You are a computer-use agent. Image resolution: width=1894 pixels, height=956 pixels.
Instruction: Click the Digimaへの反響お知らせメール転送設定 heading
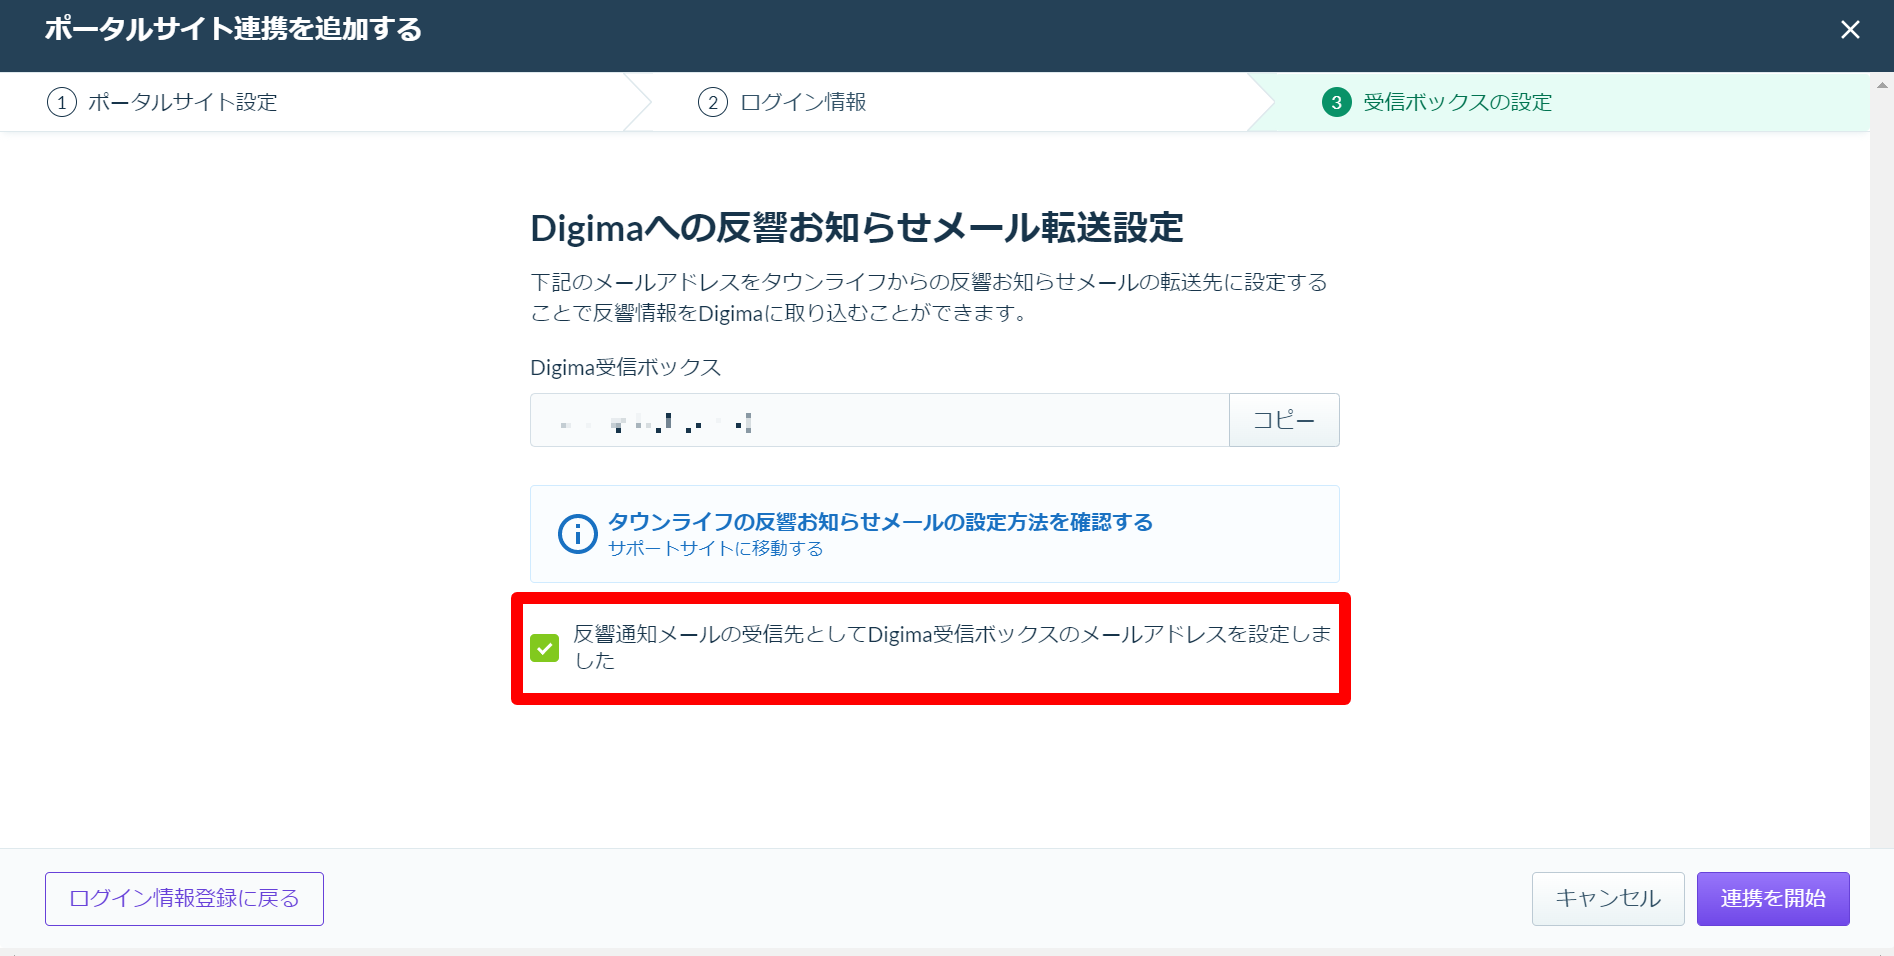[x=857, y=228]
